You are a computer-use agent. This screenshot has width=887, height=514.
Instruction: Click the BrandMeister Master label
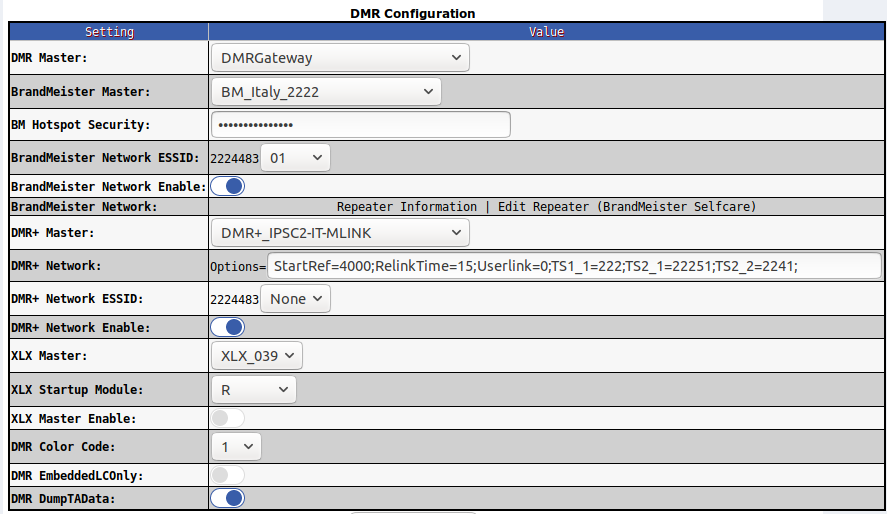point(80,92)
